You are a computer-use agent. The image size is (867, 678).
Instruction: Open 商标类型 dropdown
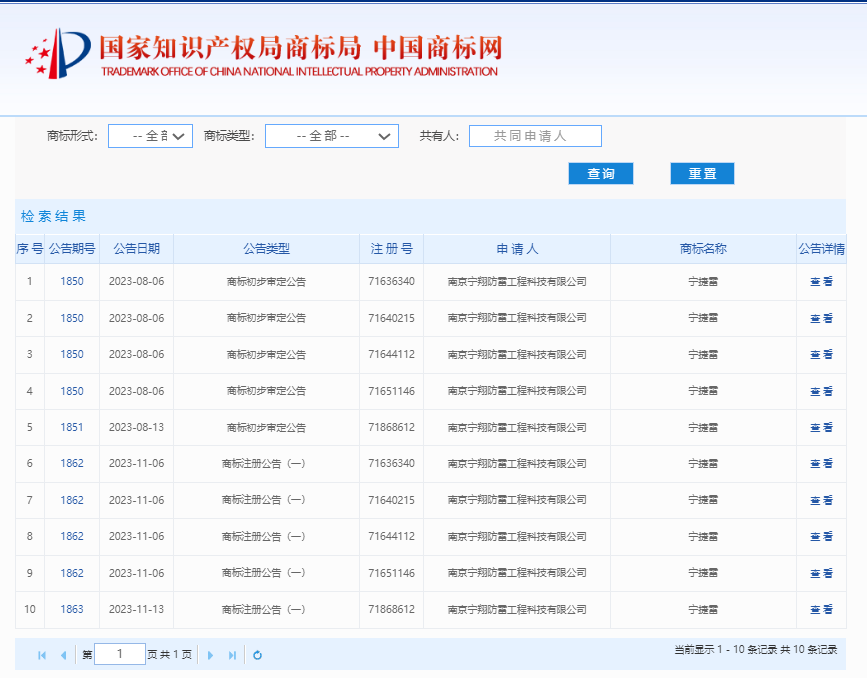click(x=332, y=136)
